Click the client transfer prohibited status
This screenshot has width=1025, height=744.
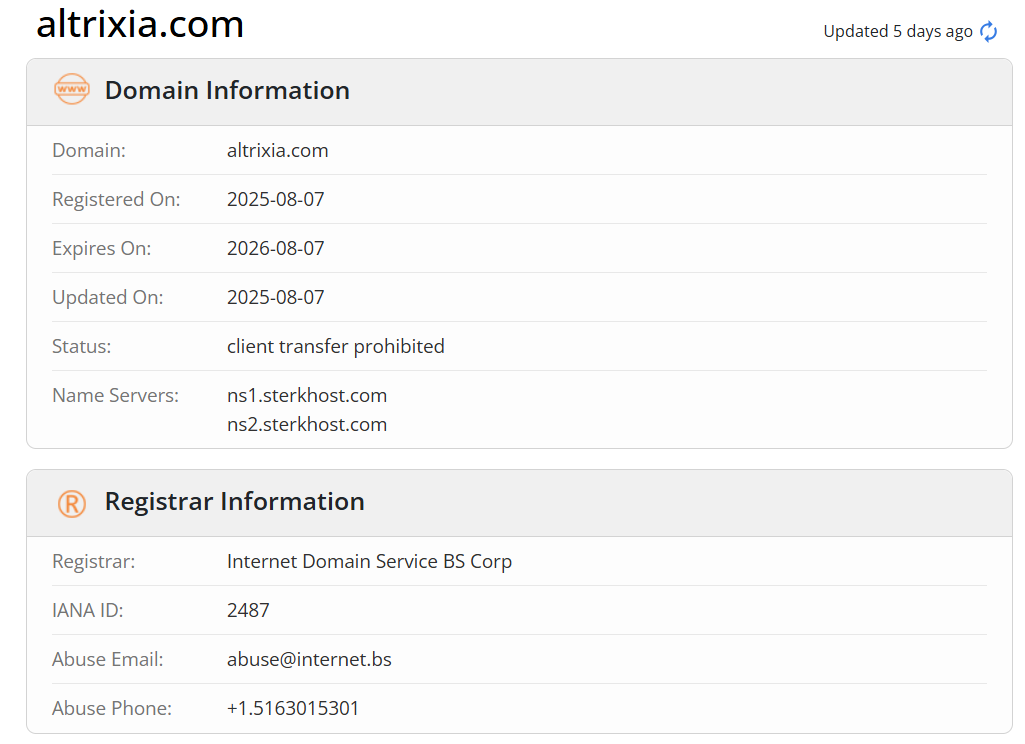pyautogui.click(x=335, y=347)
